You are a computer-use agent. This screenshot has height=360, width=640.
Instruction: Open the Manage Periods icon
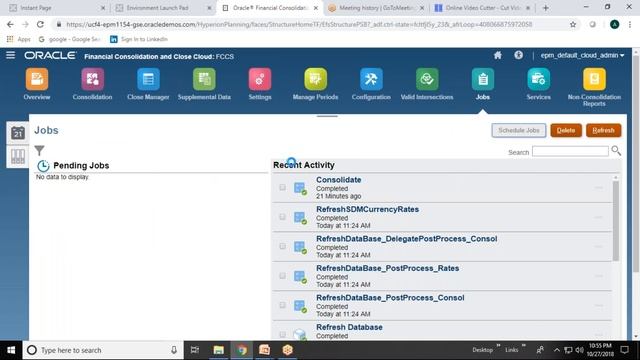coord(315,79)
